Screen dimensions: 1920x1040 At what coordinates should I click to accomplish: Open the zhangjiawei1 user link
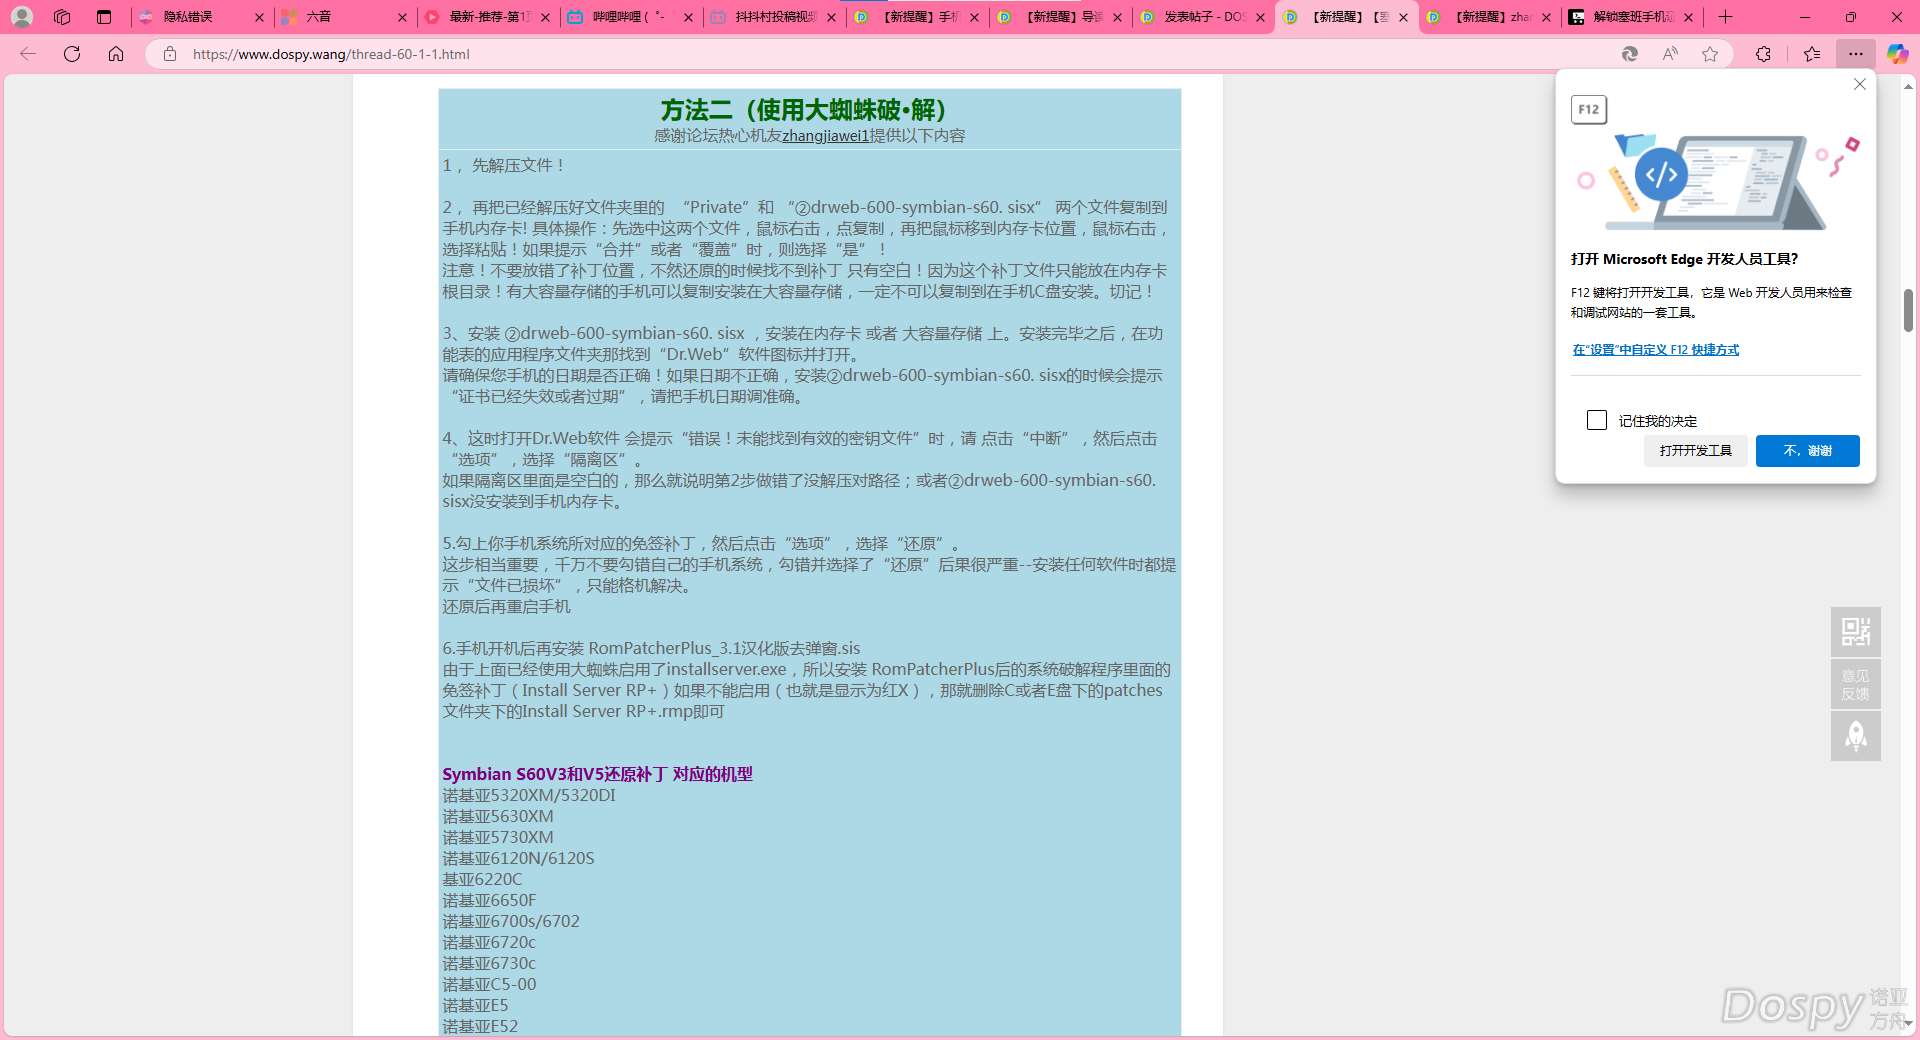coord(825,136)
